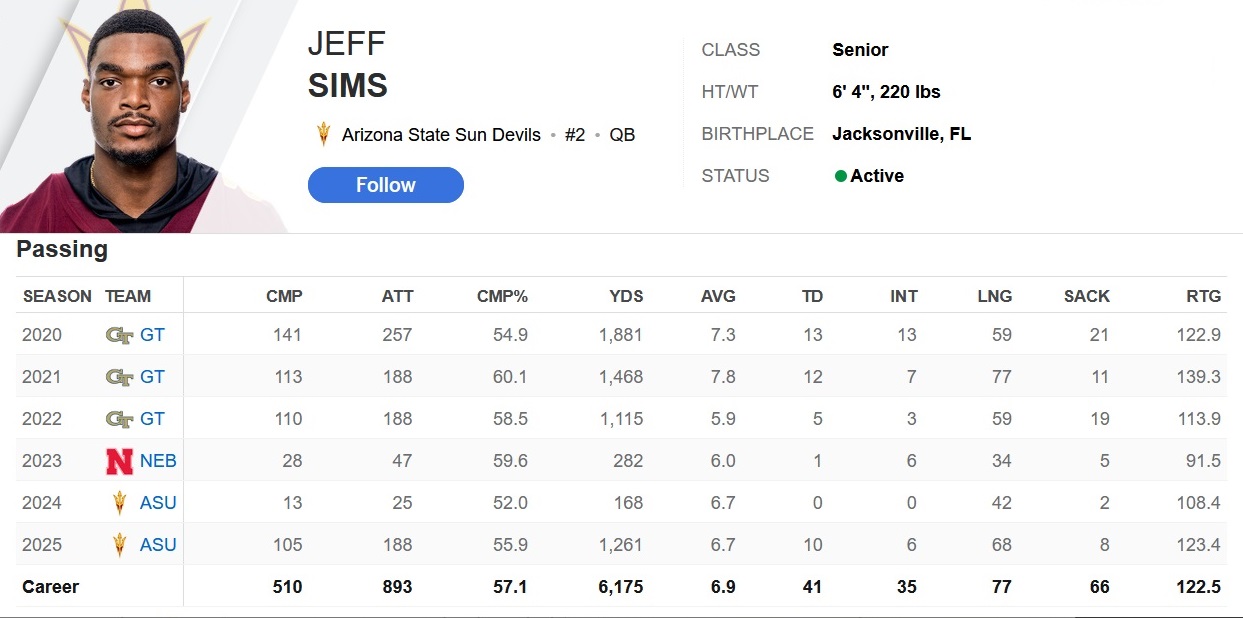Click the YDS column header
The width and height of the screenshot is (1243, 618).
pyautogui.click(x=627, y=296)
